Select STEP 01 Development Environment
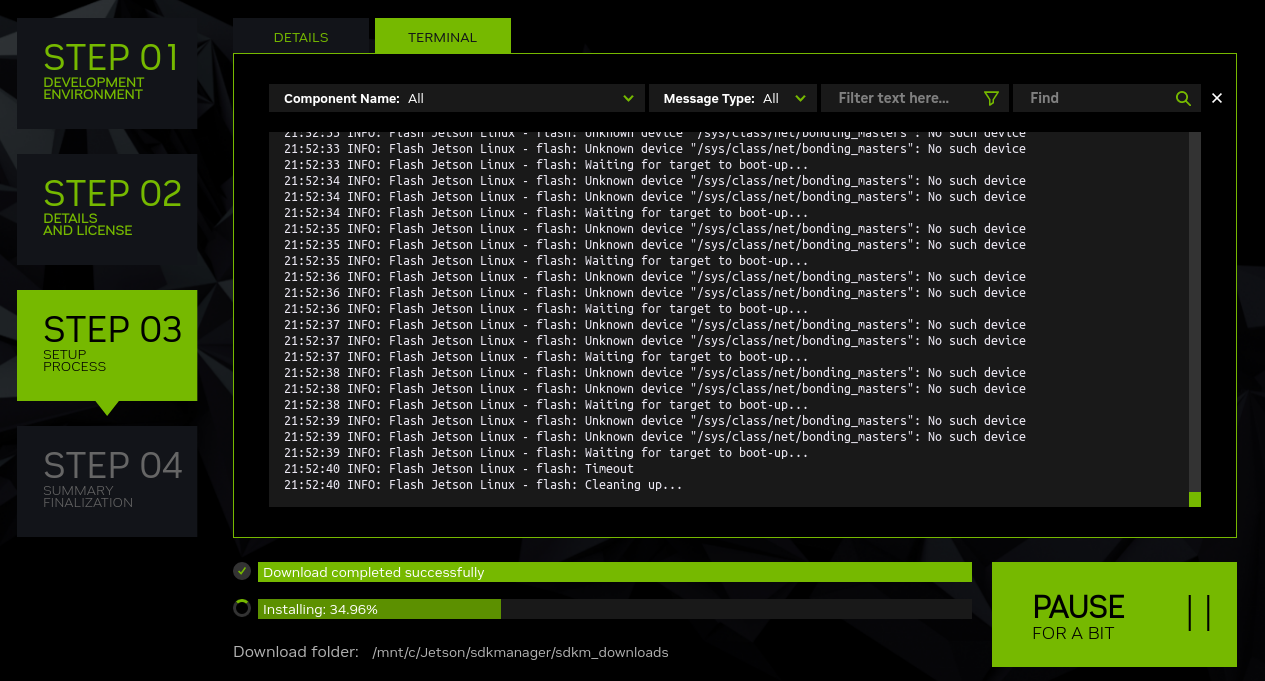 pos(107,74)
